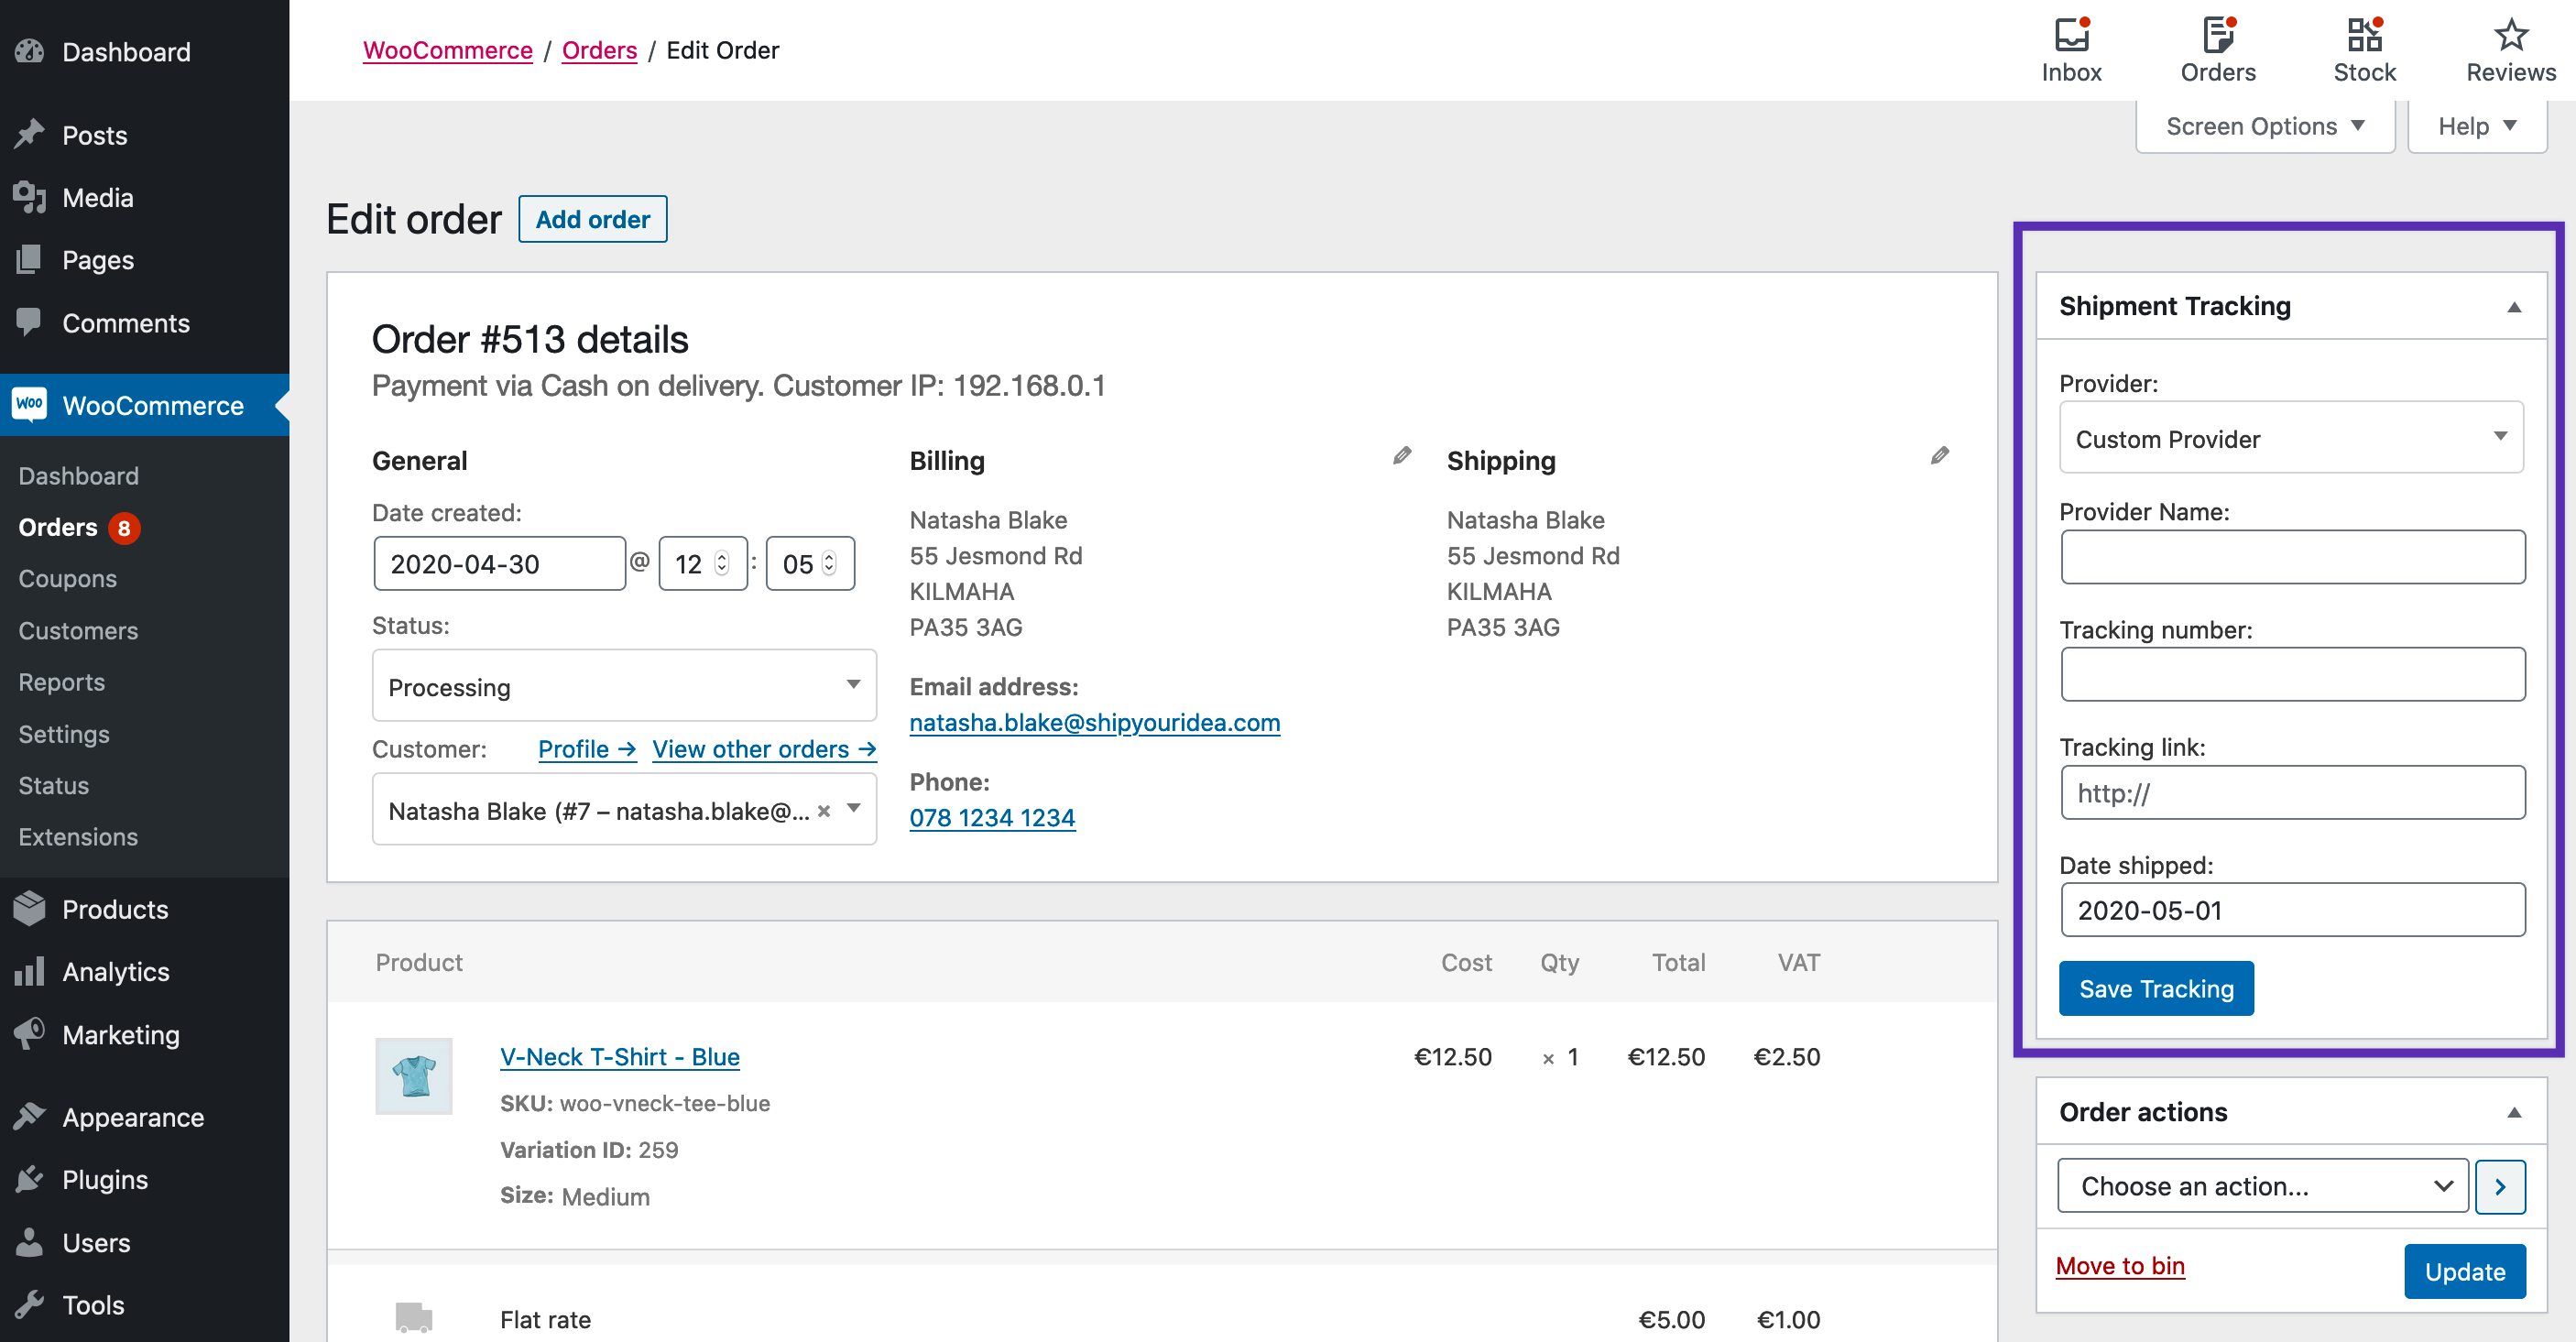The height and width of the screenshot is (1342, 2576).
Task: Click View other orders link
Action: pyautogui.click(x=764, y=748)
